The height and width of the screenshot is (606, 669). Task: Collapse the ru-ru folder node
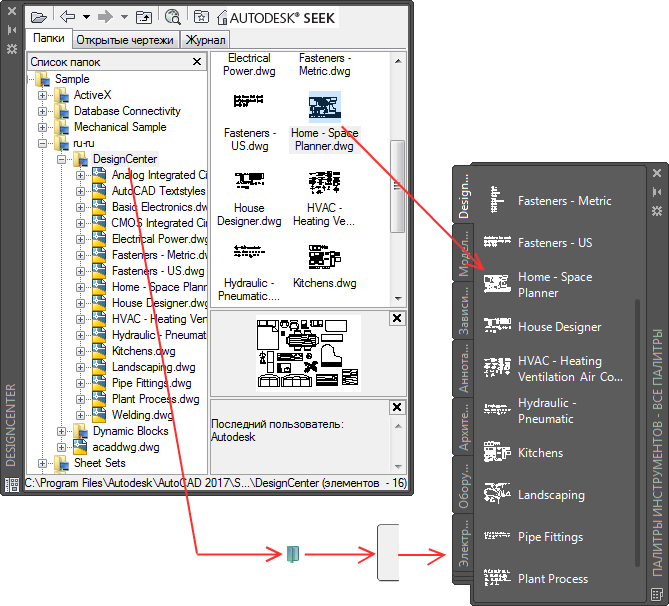(42, 143)
